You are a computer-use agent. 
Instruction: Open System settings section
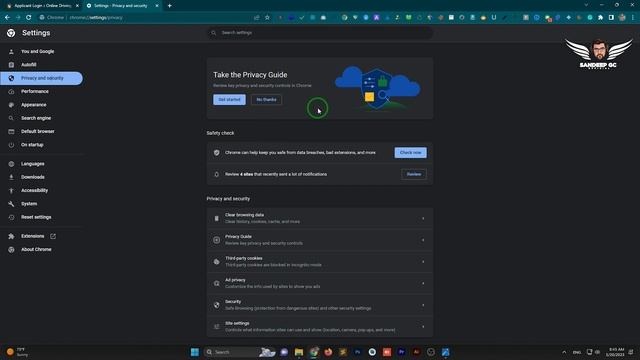(29, 204)
